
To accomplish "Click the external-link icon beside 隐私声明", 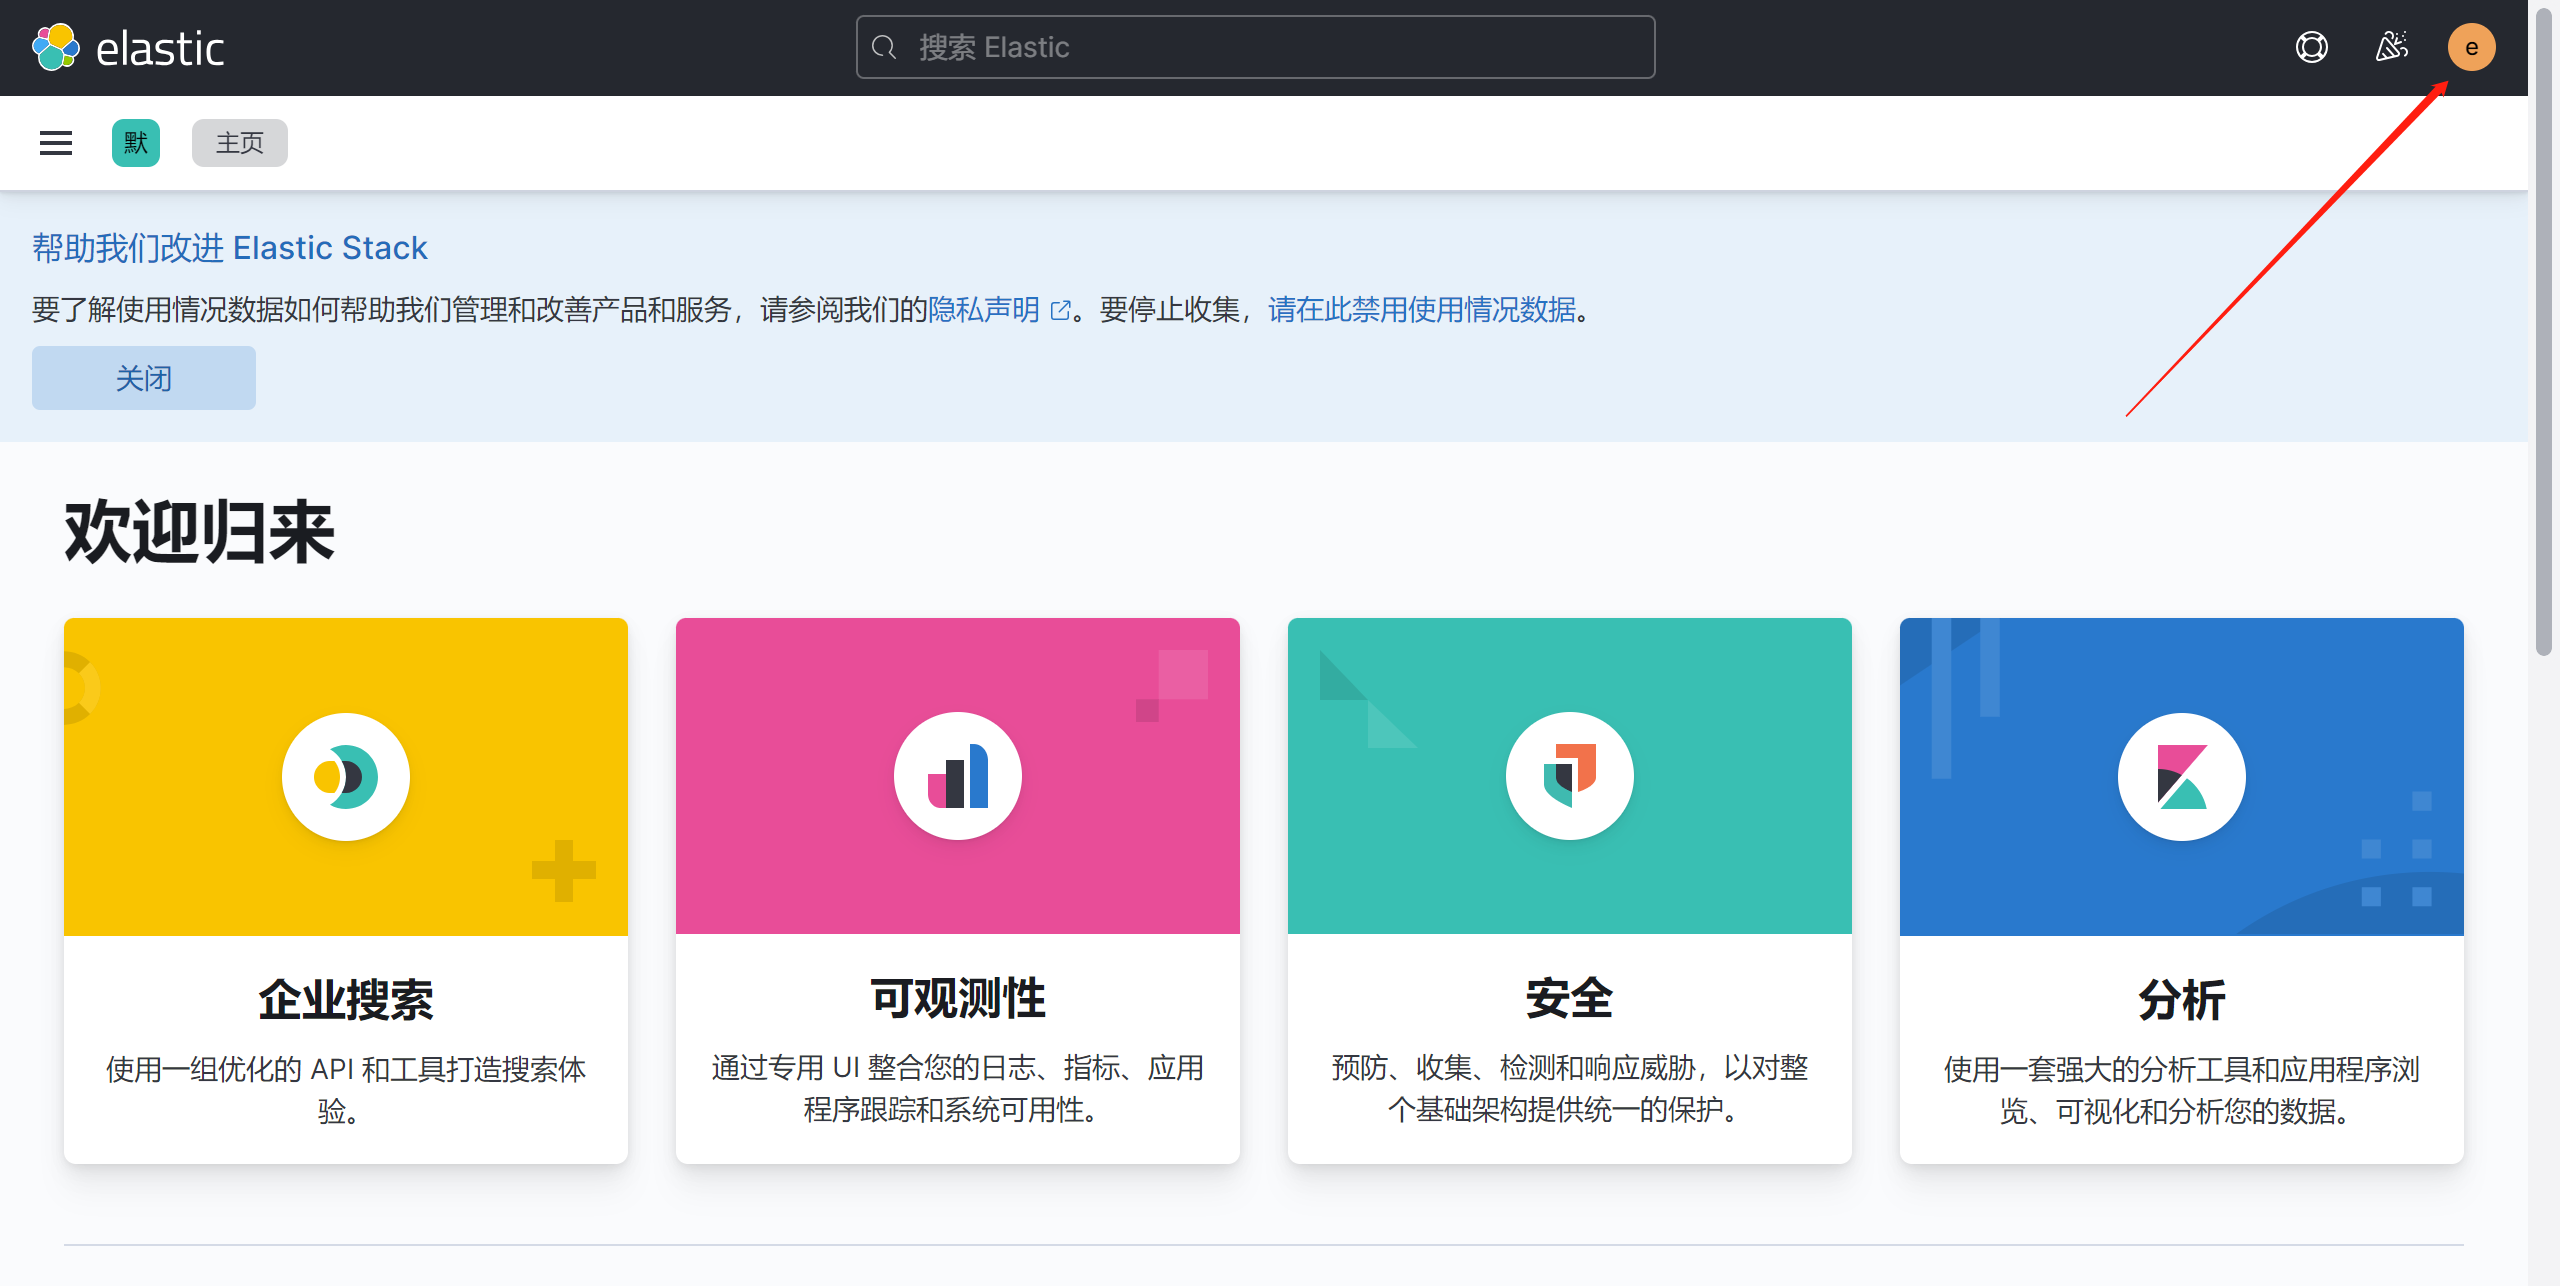I will tap(1061, 310).
